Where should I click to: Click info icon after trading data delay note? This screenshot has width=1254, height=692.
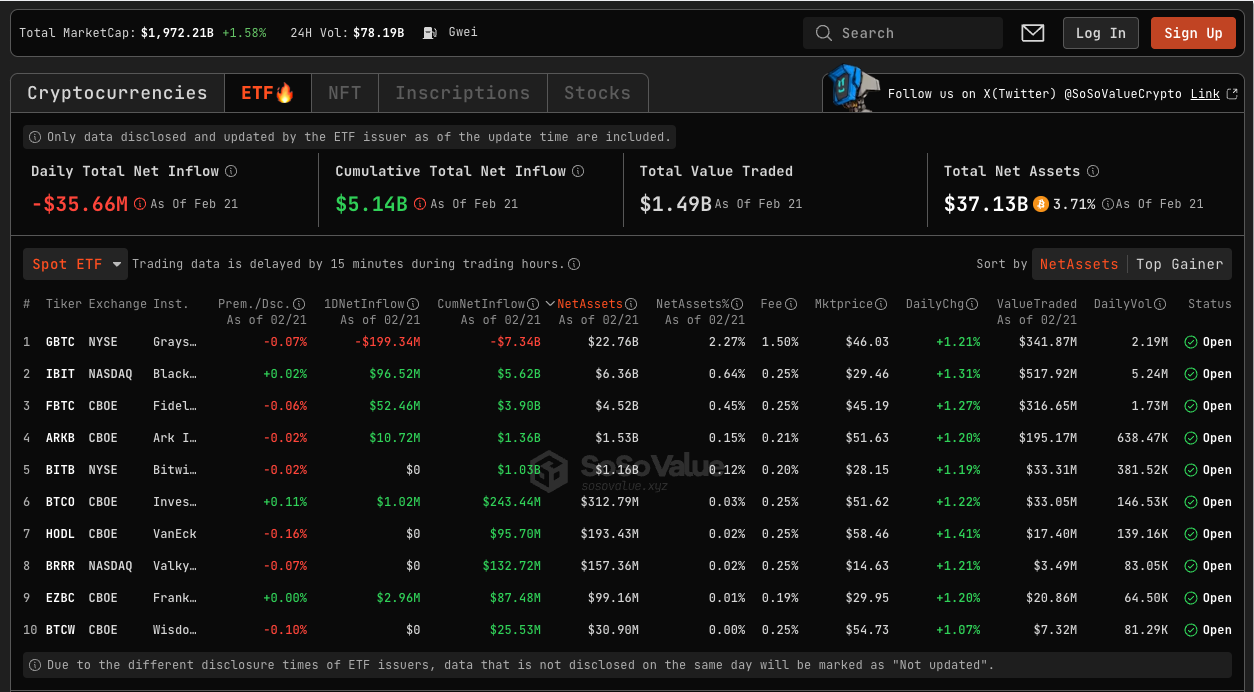click(x=574, y=265)
